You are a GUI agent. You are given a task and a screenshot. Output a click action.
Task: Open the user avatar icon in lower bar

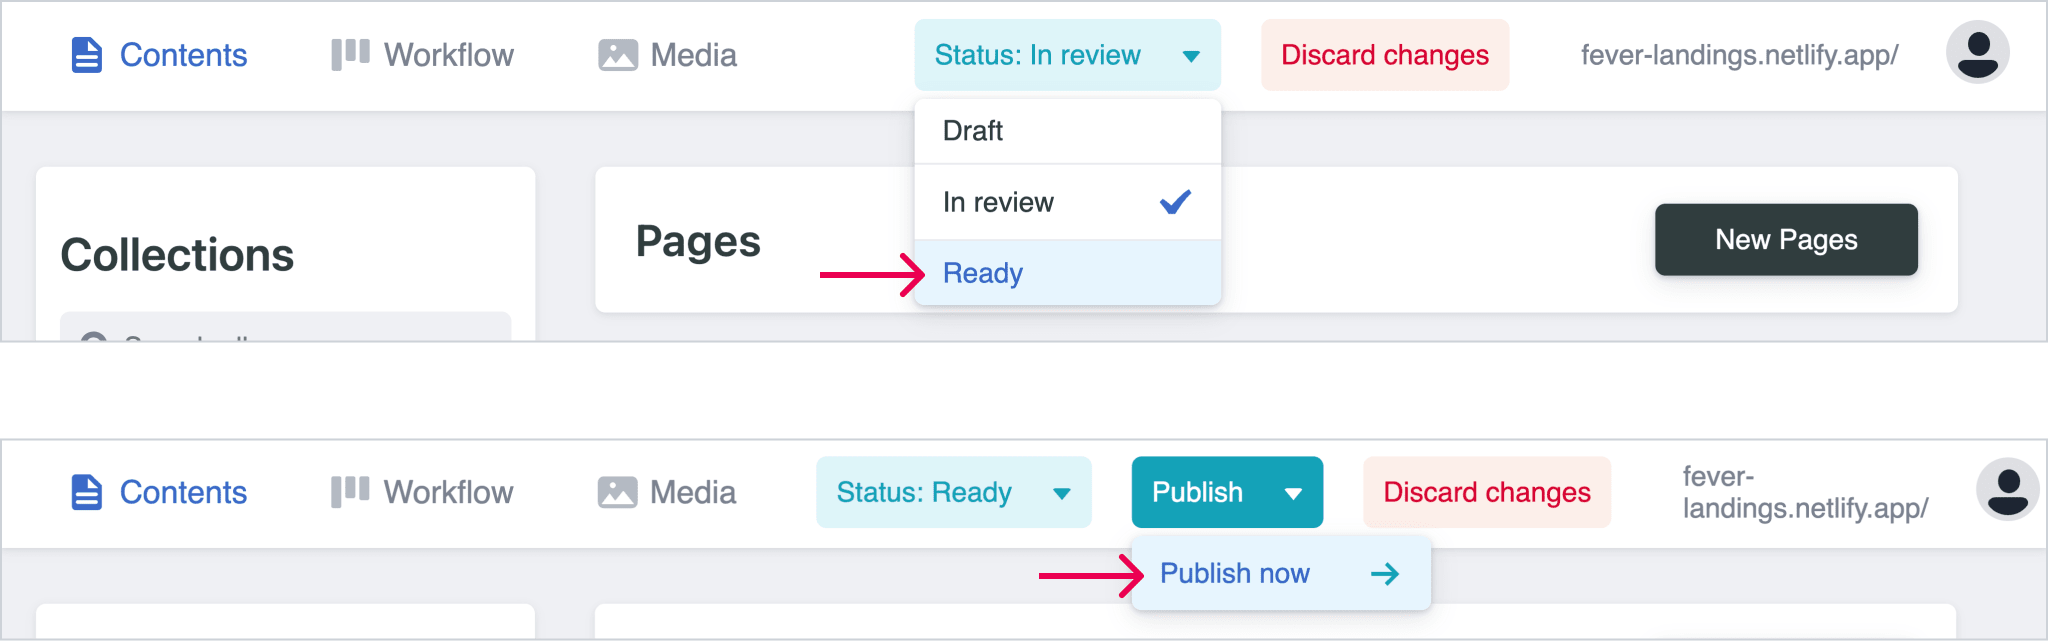pos(2007,490)
